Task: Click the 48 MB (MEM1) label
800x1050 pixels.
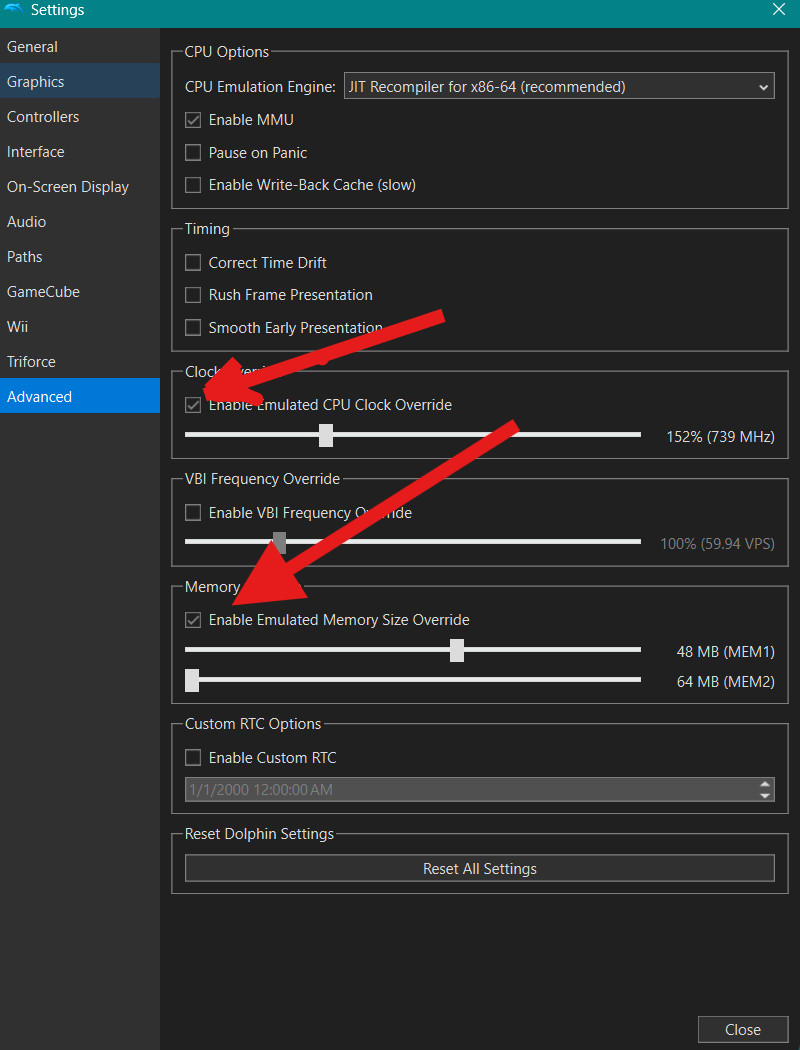Action: pos(726,652)
